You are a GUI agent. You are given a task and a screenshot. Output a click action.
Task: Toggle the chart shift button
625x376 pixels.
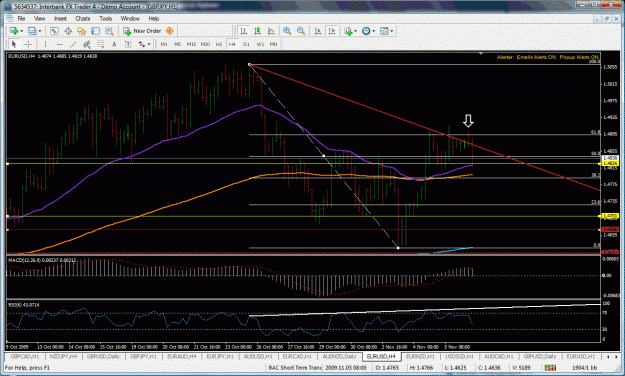[332, 31]
